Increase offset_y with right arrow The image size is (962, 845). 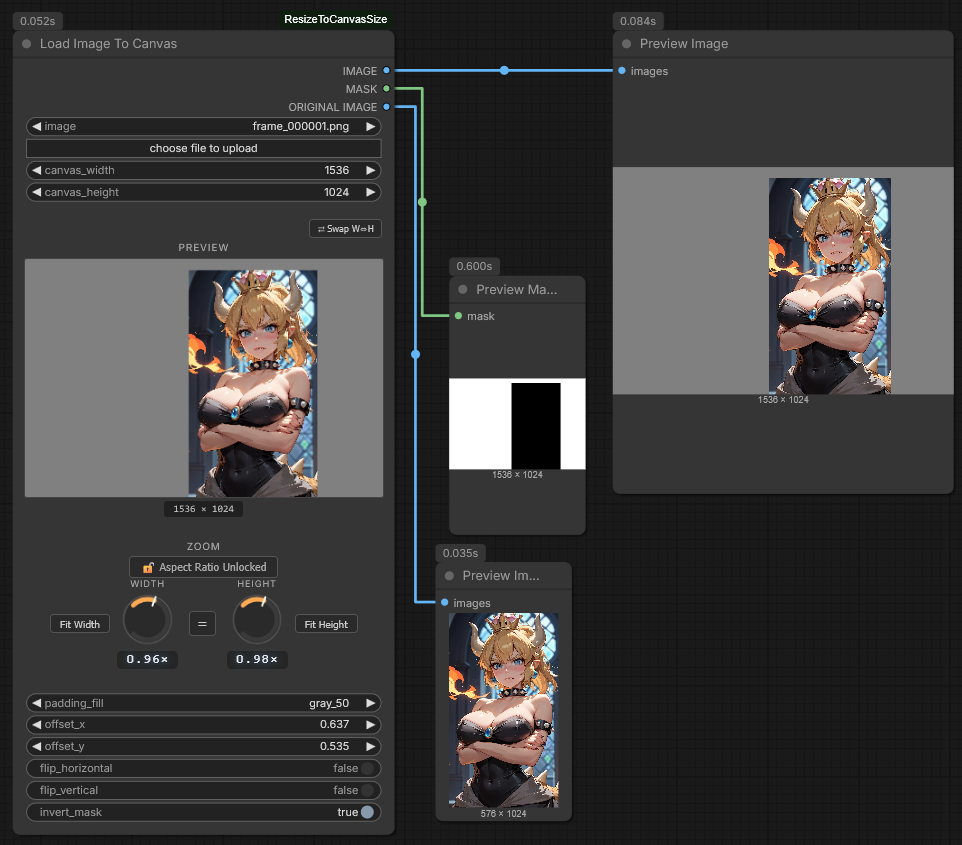point(370,746)
